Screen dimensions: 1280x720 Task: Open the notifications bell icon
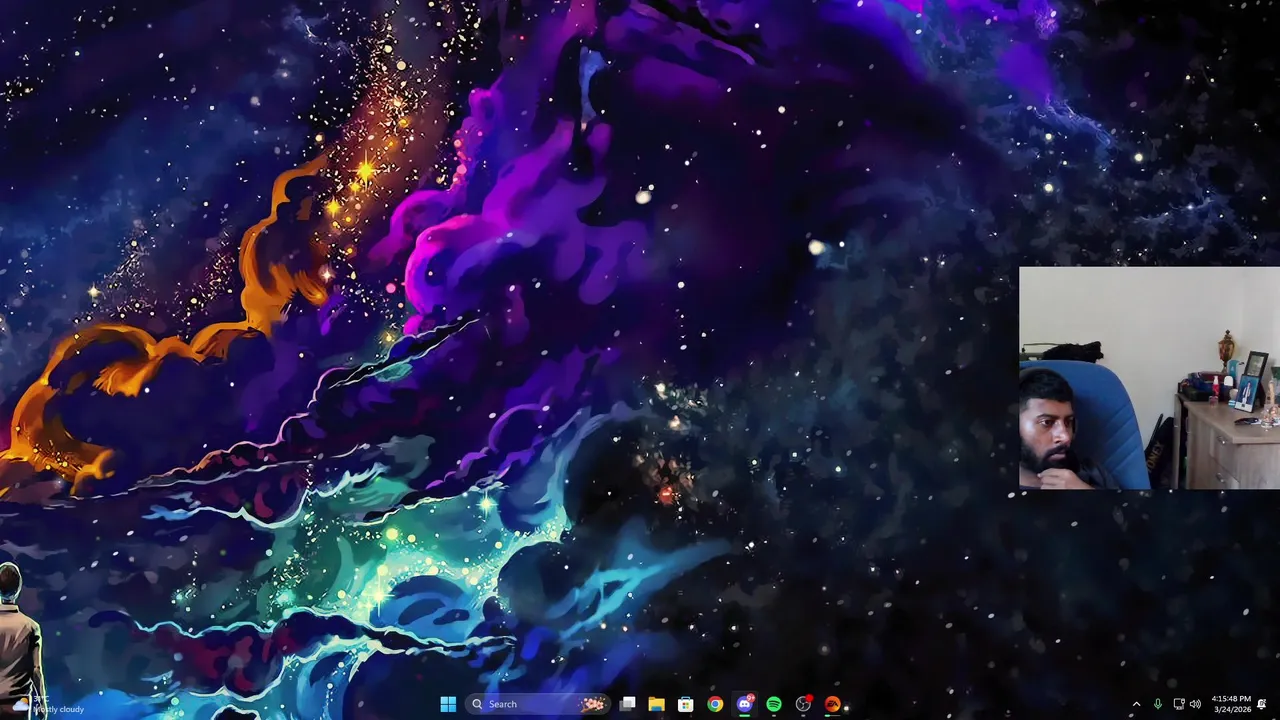(x=1262, y=704)
